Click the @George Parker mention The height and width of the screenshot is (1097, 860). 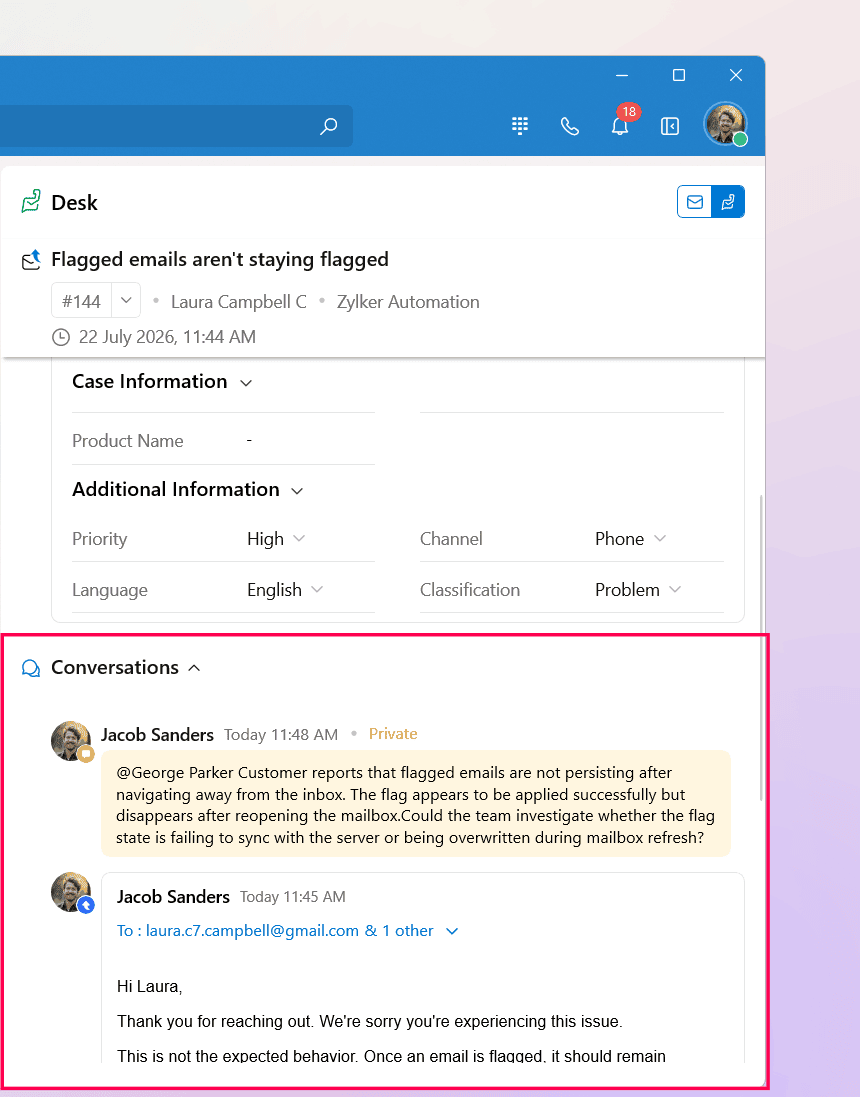175,773
